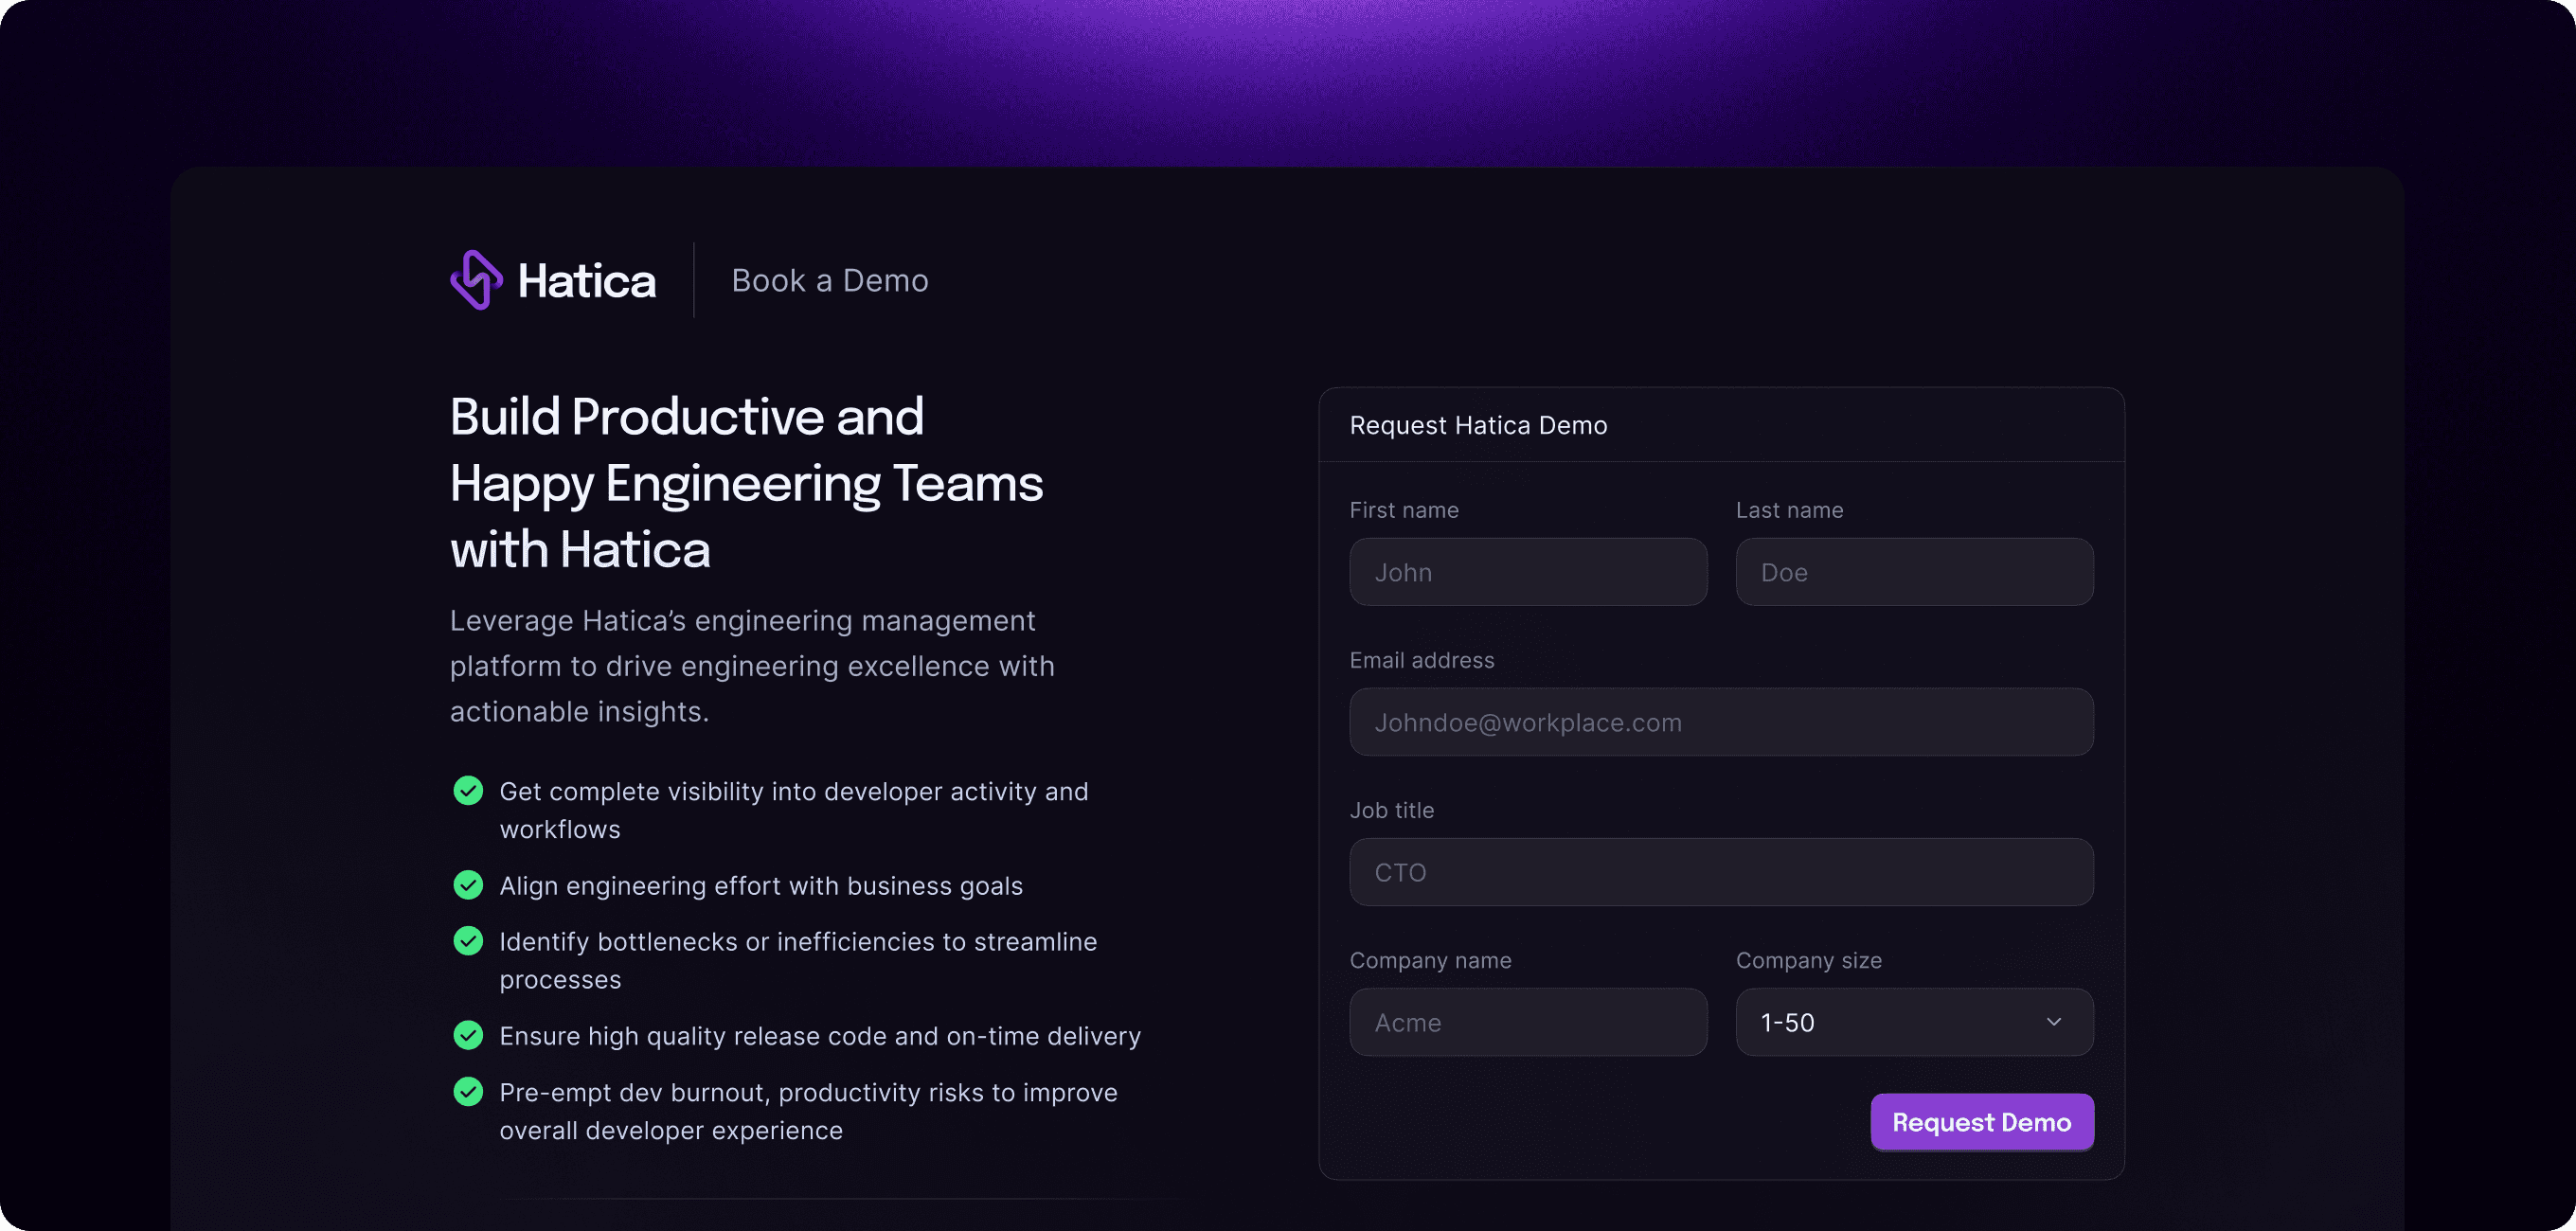The height and width of the screenshot is (1231, 2576).
Task: Click the green check icon beside developer activity
Action: (x=468, y=791)
